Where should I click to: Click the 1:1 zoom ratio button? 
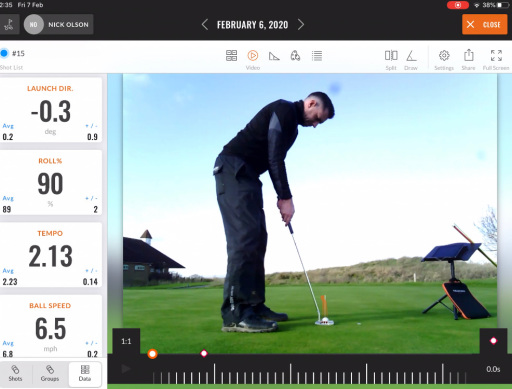point(126,341)
